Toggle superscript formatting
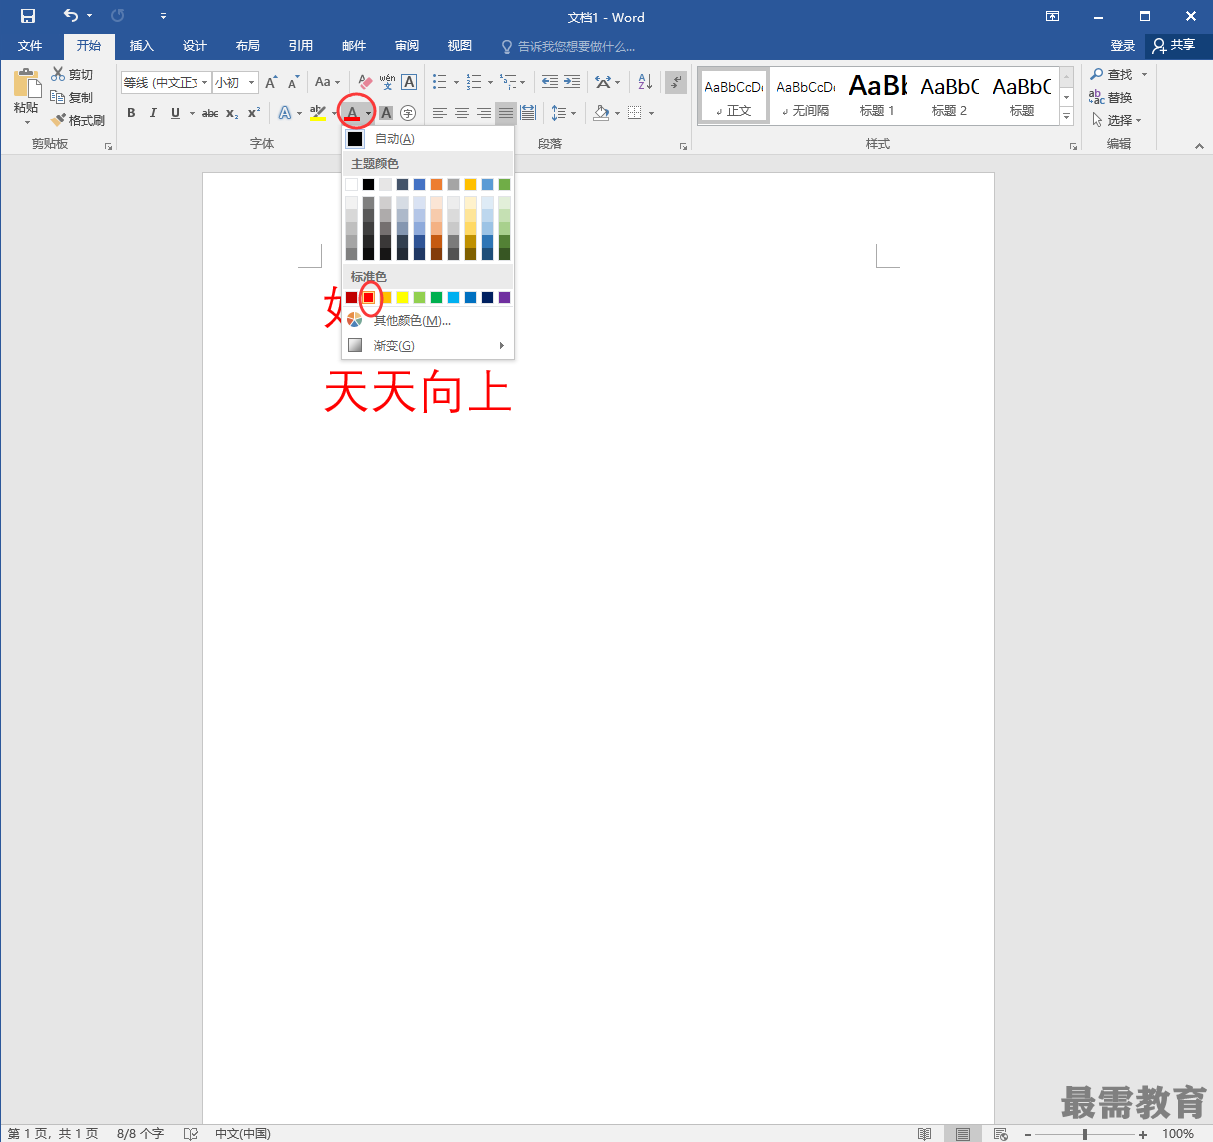Viewport: 1213px width, 1142px height. [254, 113]
